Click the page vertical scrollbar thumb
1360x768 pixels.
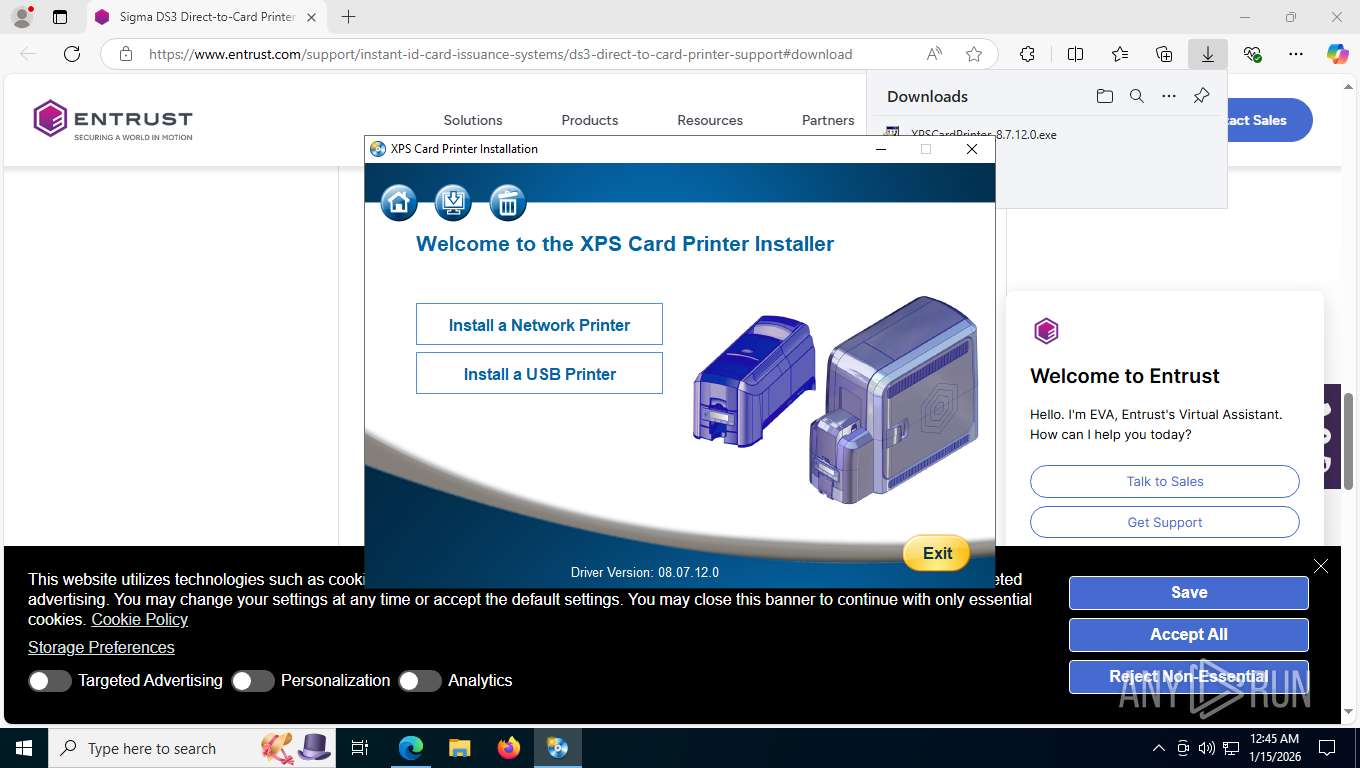[1349, 441]
